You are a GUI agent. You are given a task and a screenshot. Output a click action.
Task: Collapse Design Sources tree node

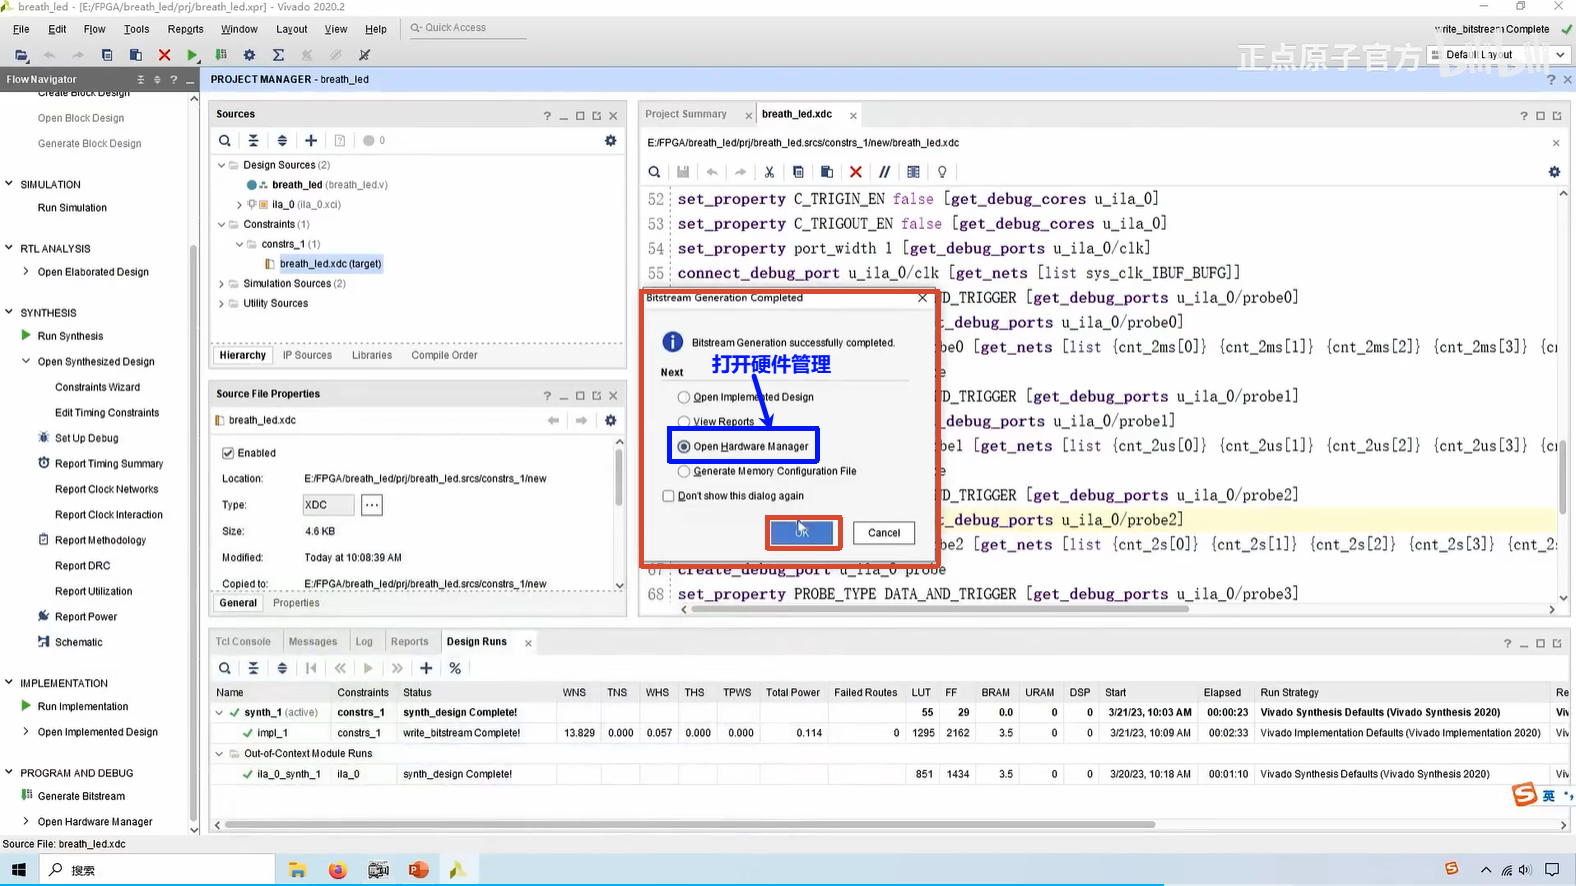222,165
